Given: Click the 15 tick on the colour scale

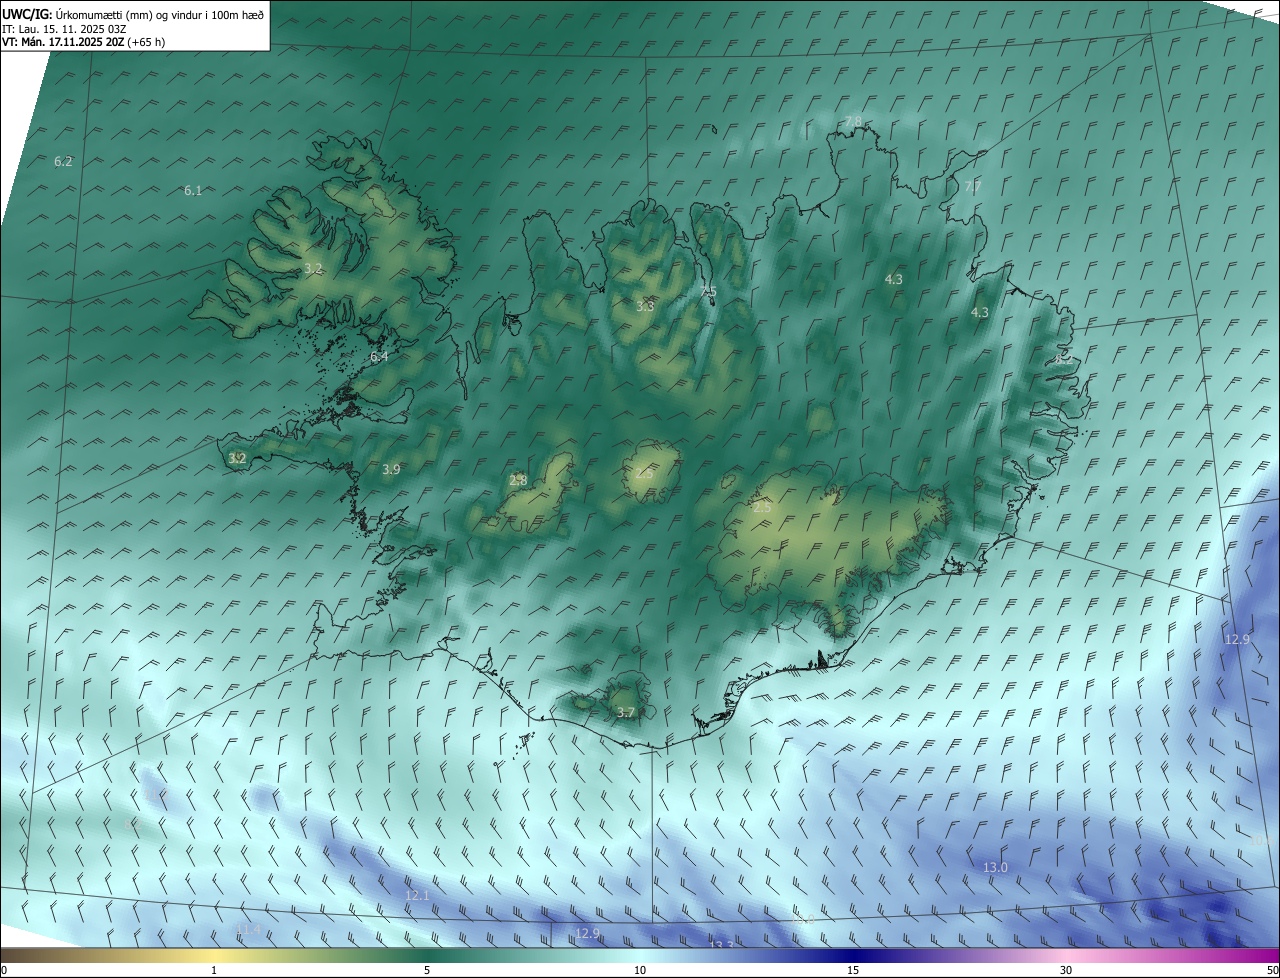Looking at the screenshot, I should [853, 970].
